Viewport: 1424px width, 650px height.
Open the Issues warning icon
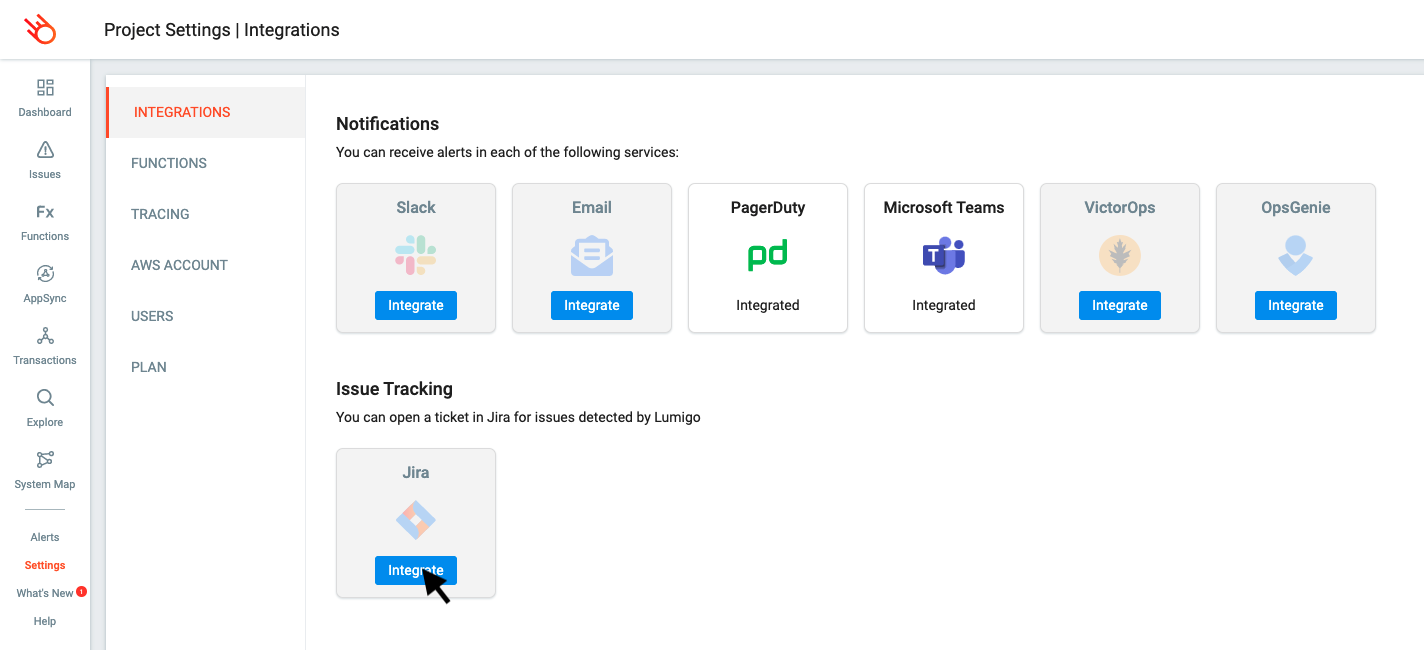pyautogui.click(x=45, y=150)
